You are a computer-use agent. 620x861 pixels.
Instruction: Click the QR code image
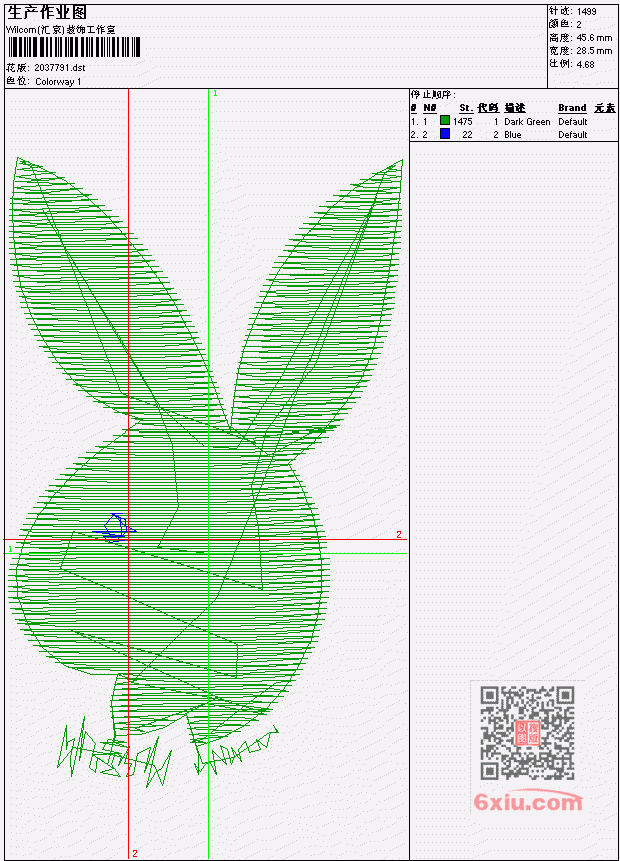point(527,733)
